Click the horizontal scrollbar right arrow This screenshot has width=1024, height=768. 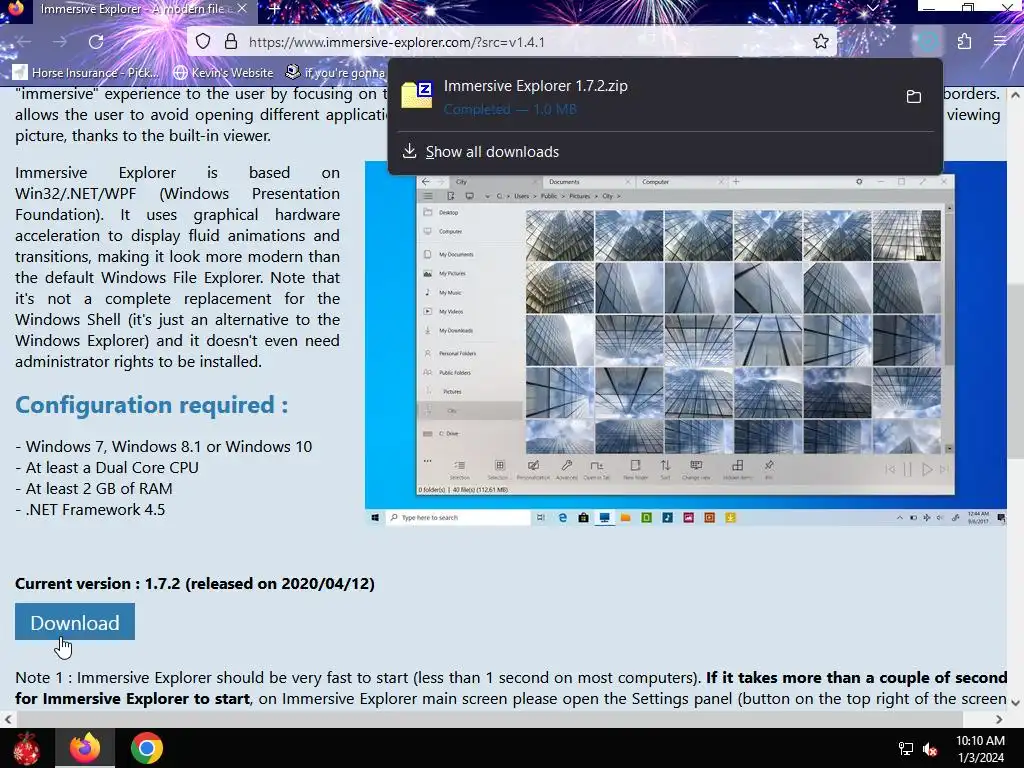click(999, 719)
